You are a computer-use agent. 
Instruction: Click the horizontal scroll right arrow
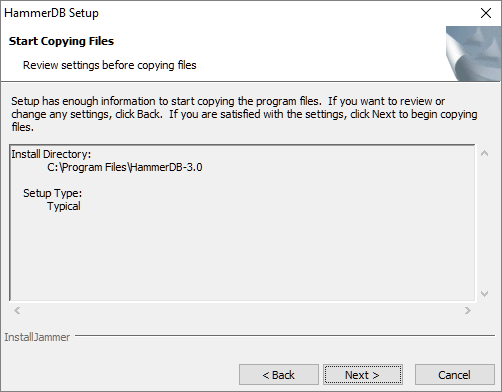pos(468,311)
